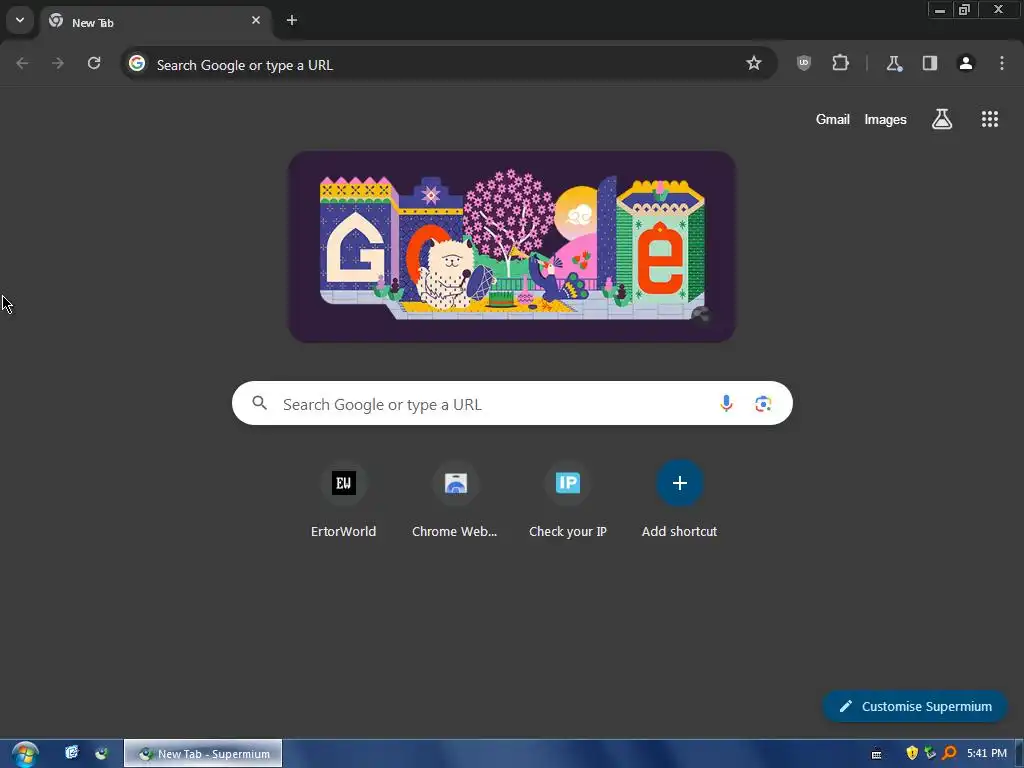Viewport: 1024px width, 768px height.
Task: Click the Google Doodle image
Action: point(512,247)
